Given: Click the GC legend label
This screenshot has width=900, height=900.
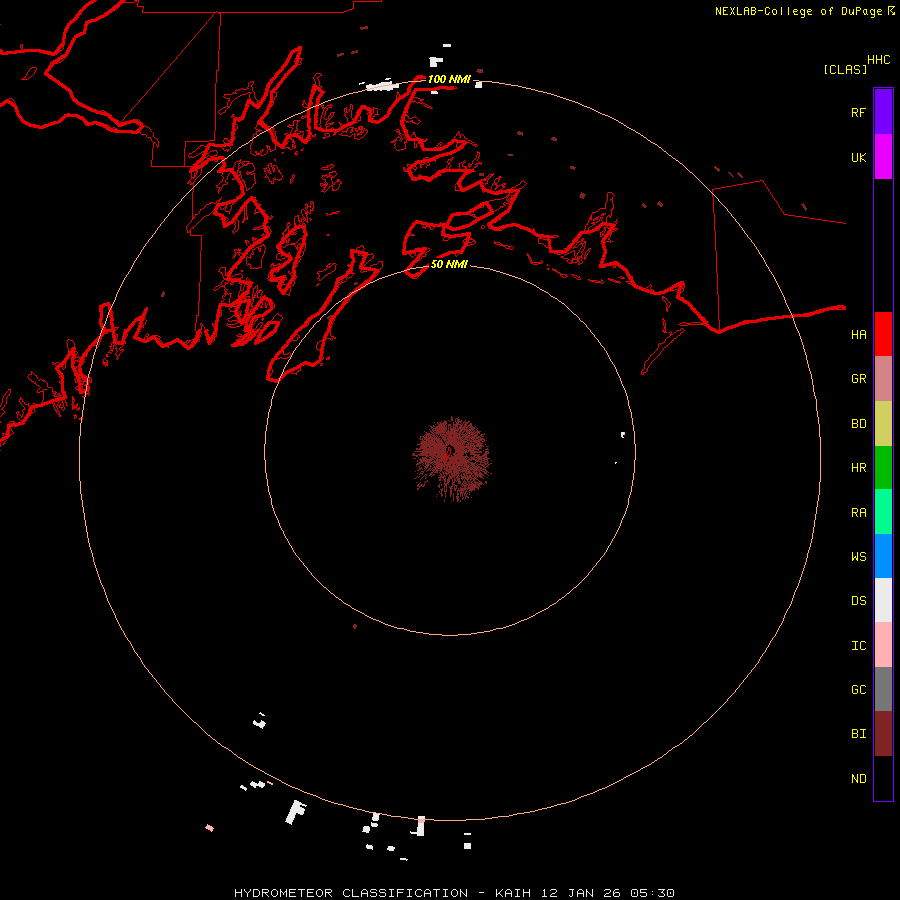Looking at the screenshot, I should pyautogui.click(x=858, y=690).
